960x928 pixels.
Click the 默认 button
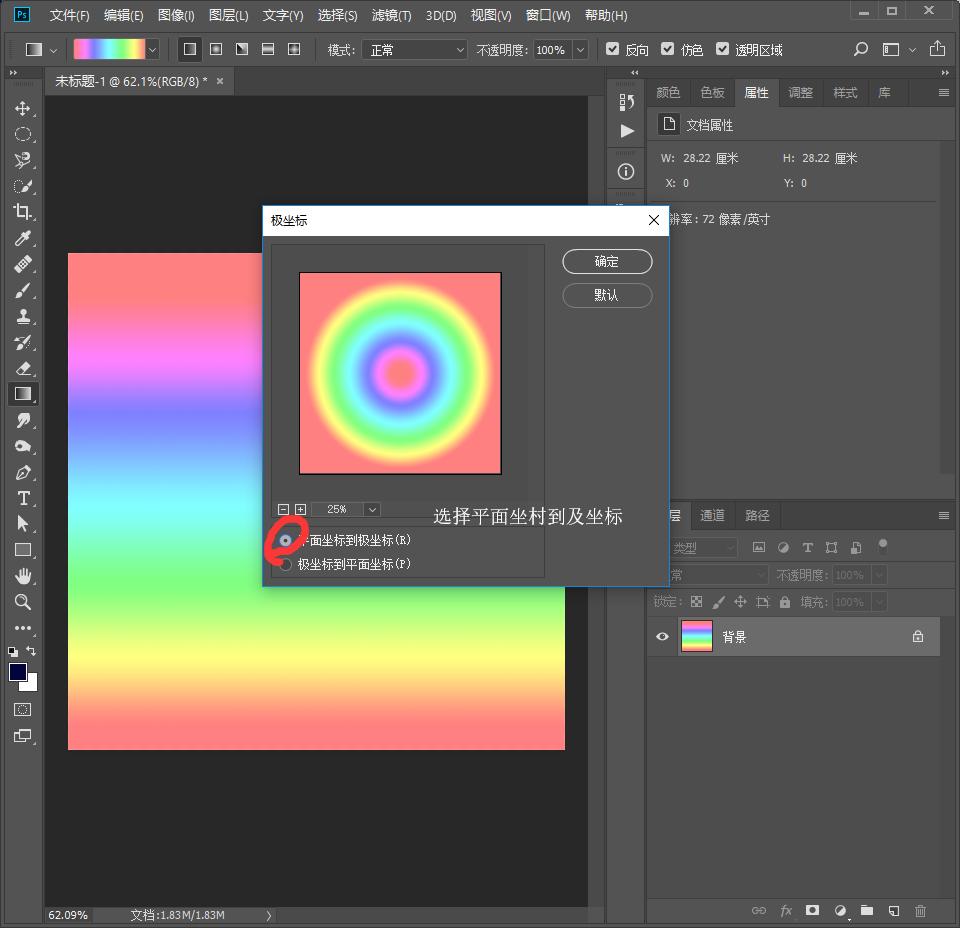[607, 295]
